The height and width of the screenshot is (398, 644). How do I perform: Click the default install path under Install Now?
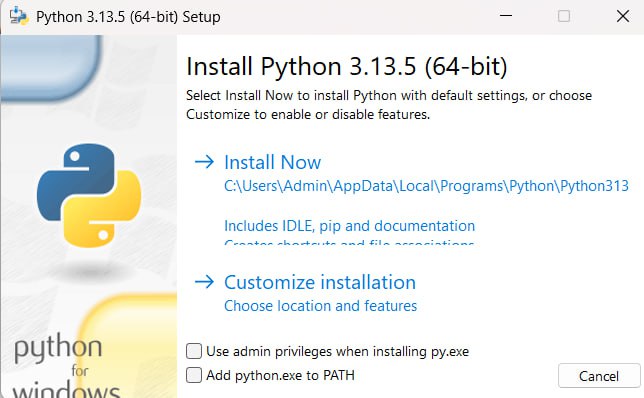point(426,186)
